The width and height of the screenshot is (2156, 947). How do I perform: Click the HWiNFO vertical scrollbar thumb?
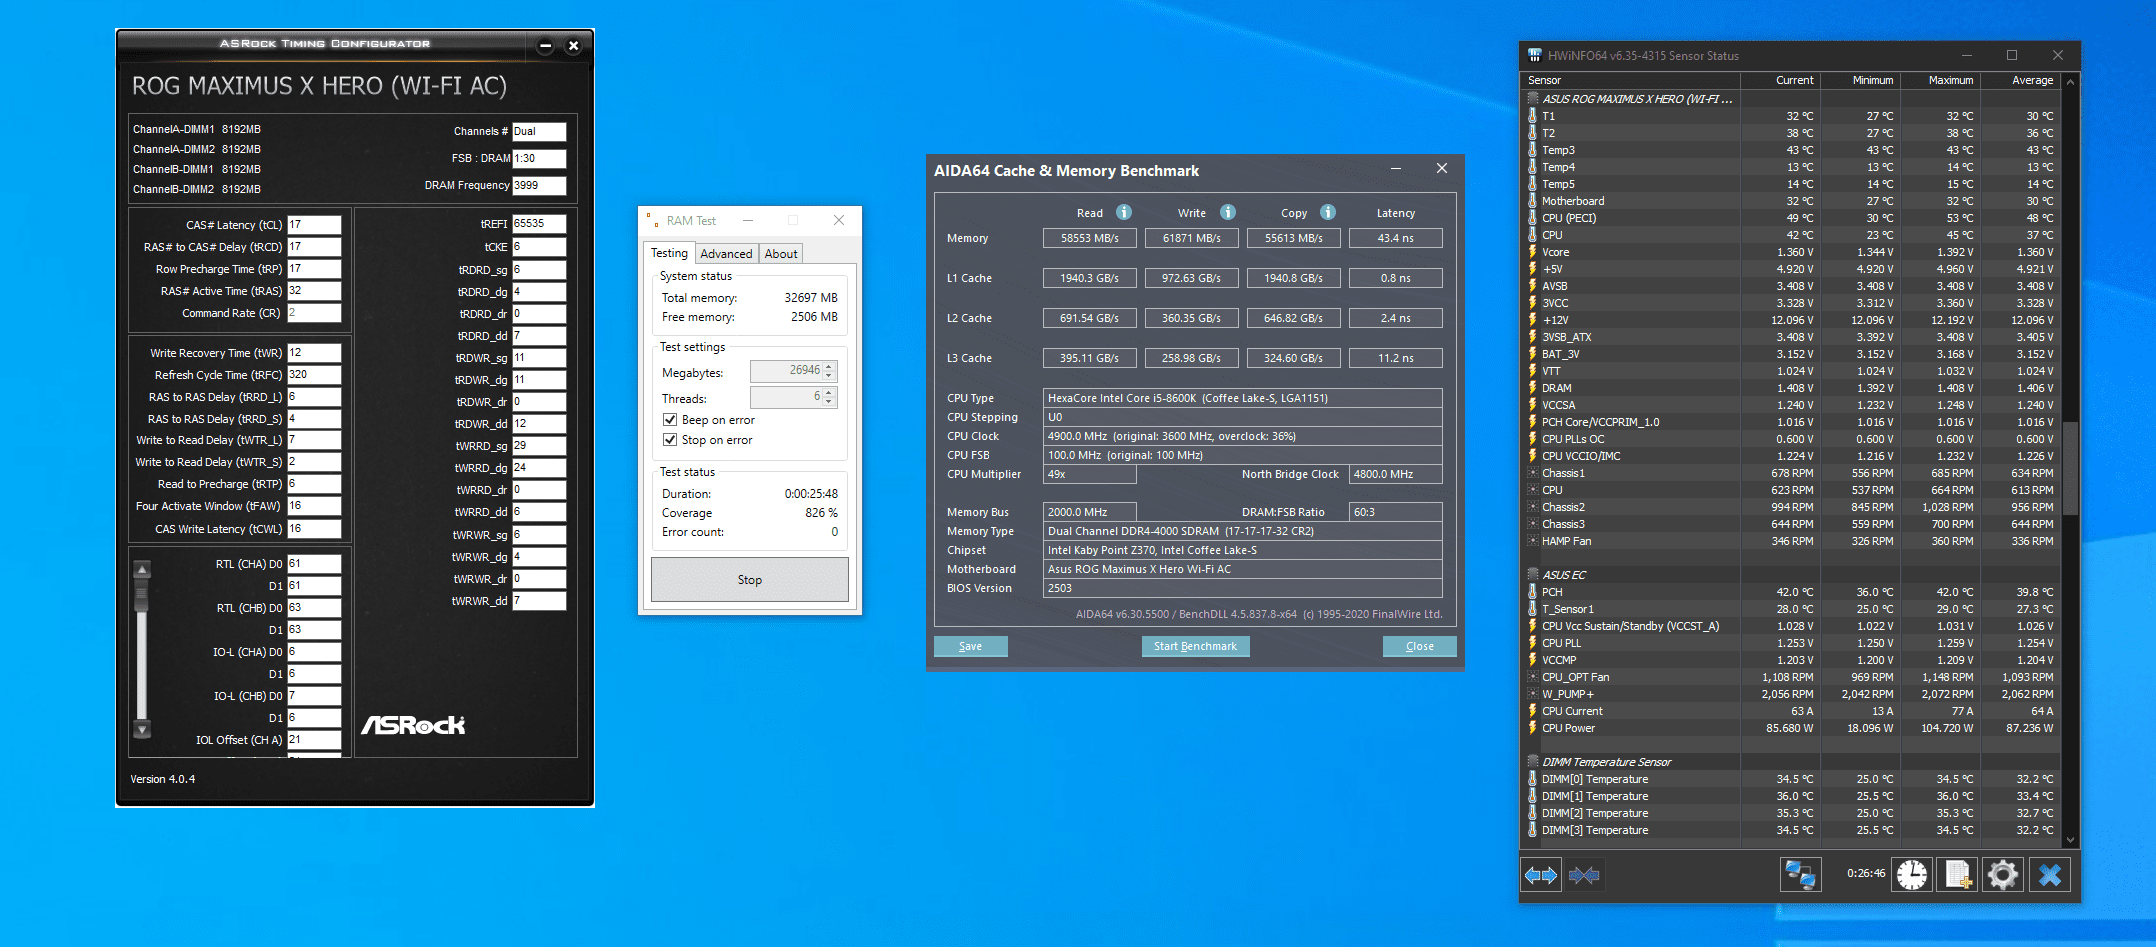[x=2070, y=467]
